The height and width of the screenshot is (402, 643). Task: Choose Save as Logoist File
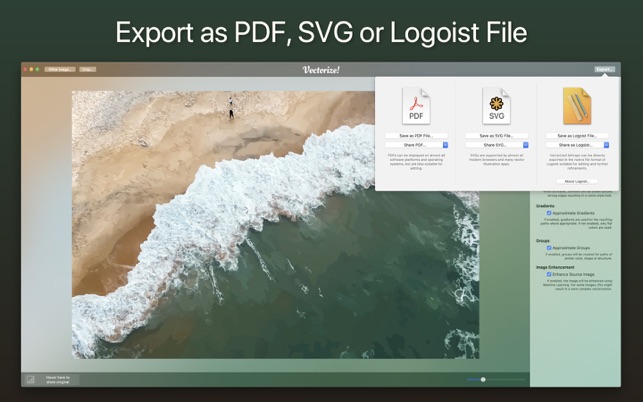pyautogui.click(x=577, y=135)
